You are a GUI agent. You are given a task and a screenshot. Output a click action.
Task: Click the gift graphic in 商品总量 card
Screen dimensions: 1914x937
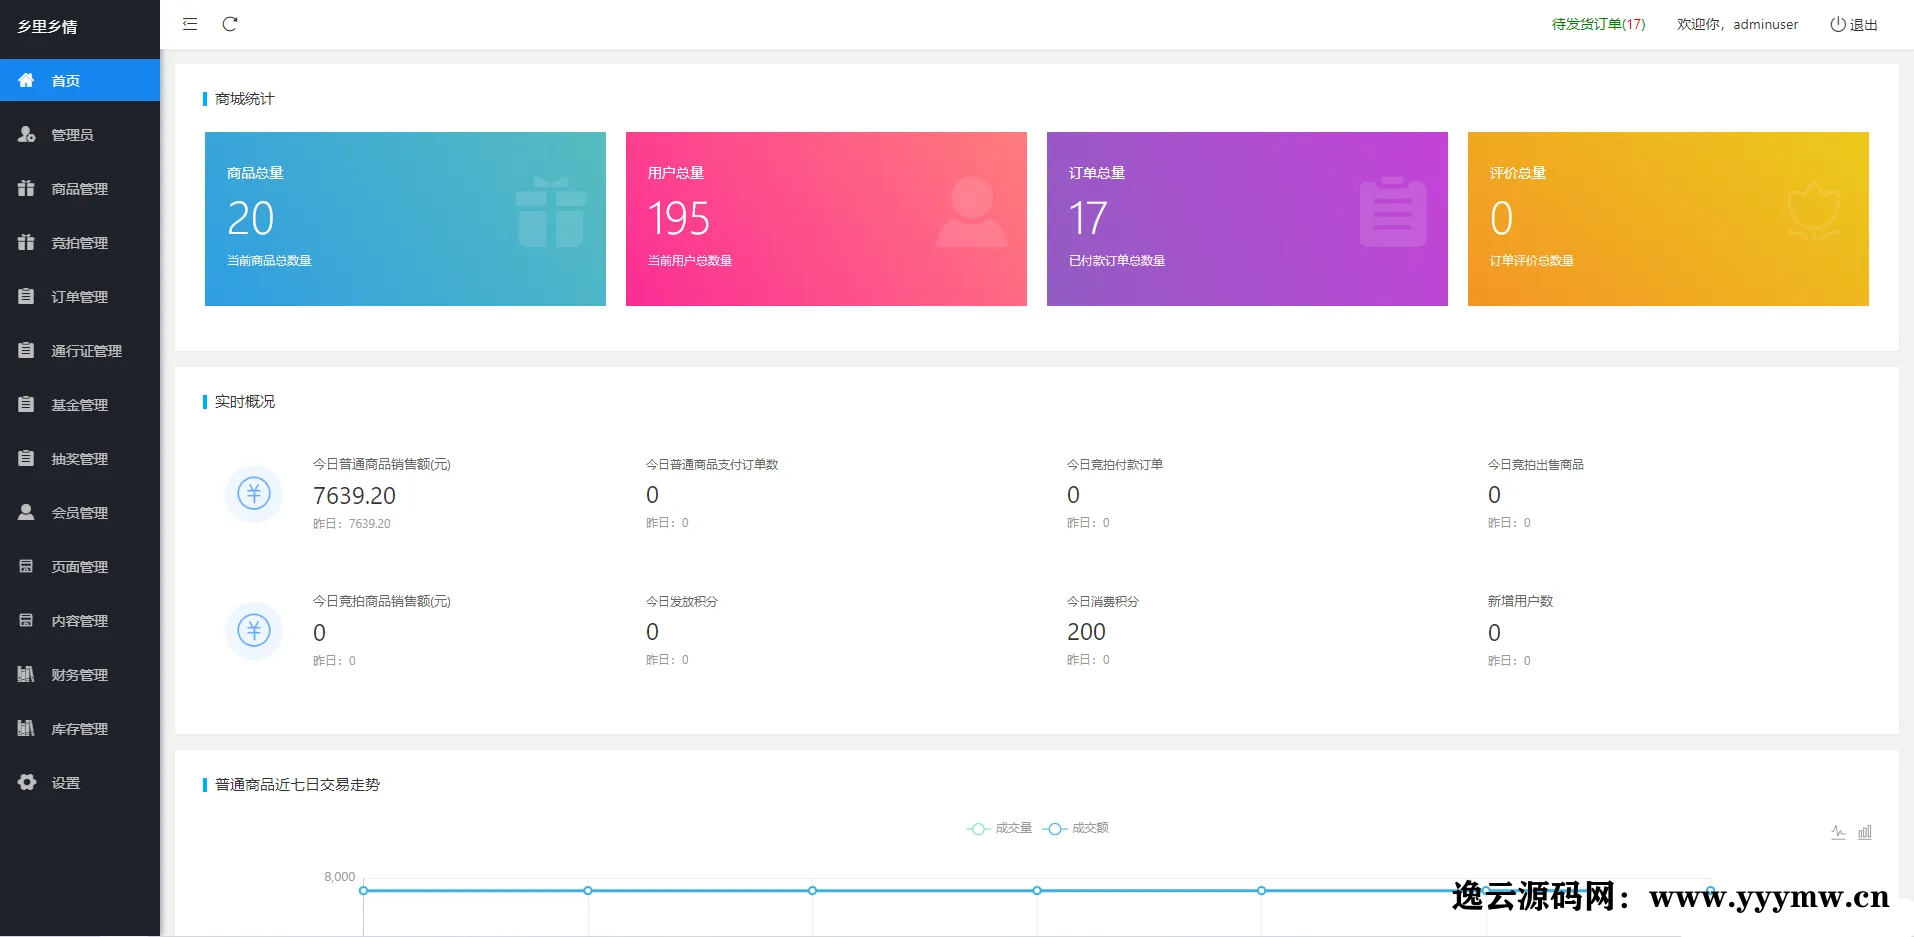pyautogui.click(x=551, y=212)
